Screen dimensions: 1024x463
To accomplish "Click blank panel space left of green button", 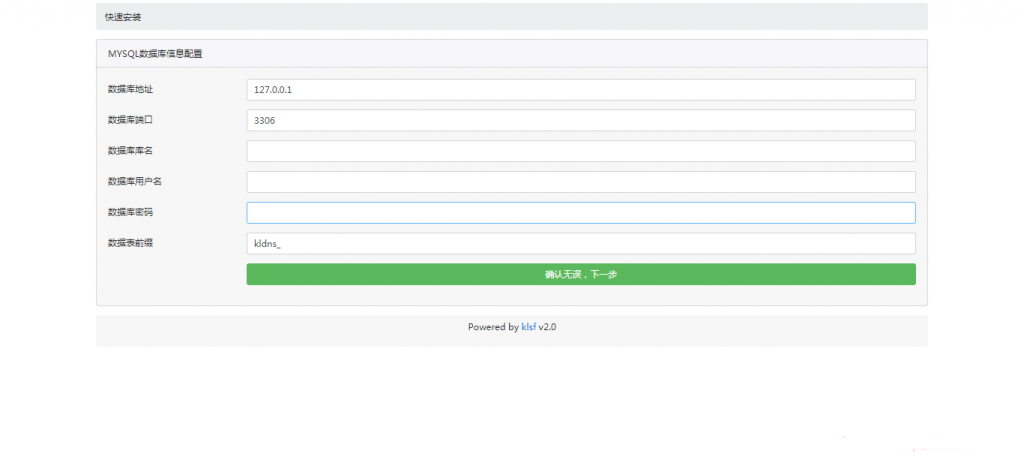I will pyautogui.click(x=170, y=275).
